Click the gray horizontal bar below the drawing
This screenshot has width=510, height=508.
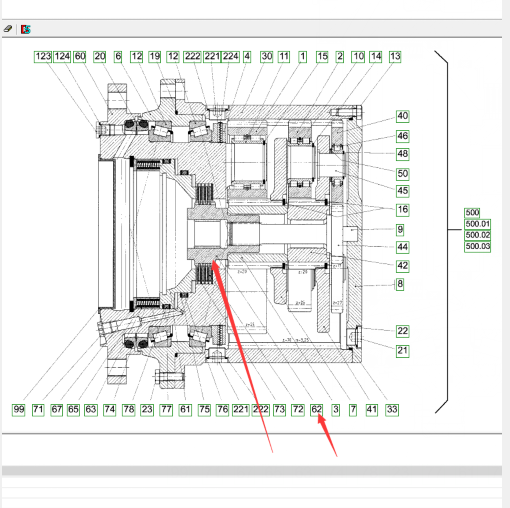(252, 470)
